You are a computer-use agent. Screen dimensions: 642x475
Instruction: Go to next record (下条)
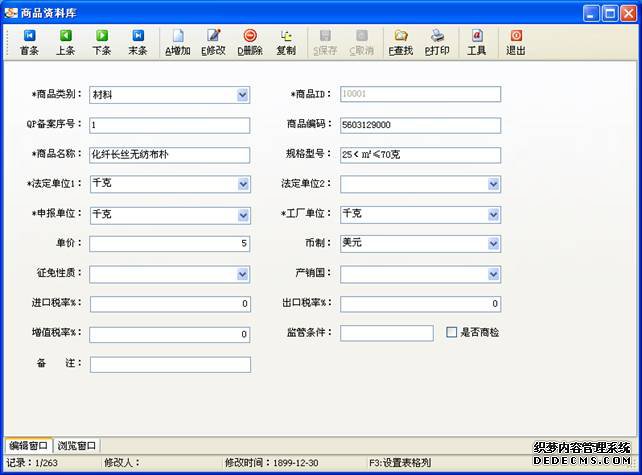coord(101,42)
